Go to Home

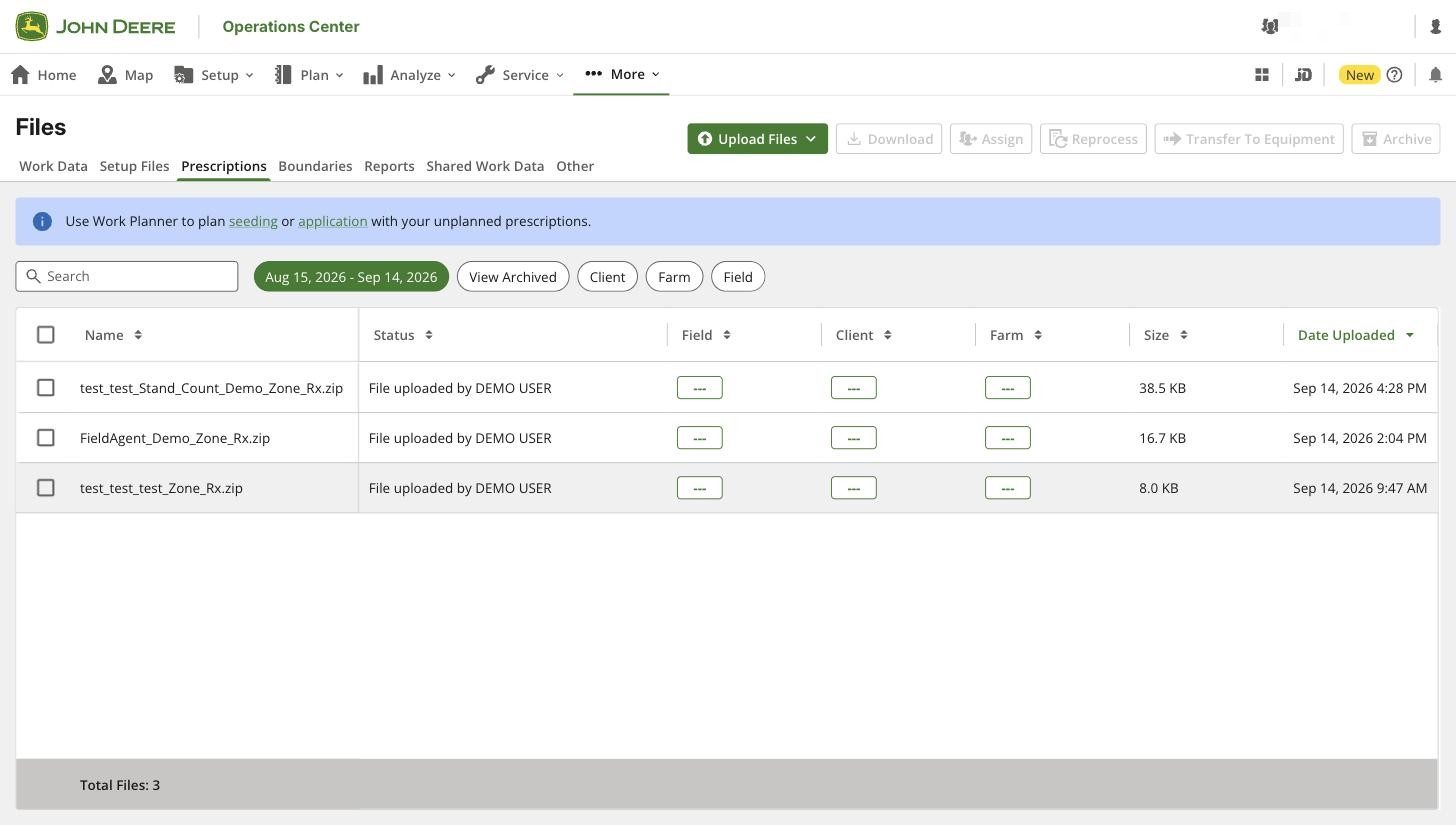coord(43,74)
